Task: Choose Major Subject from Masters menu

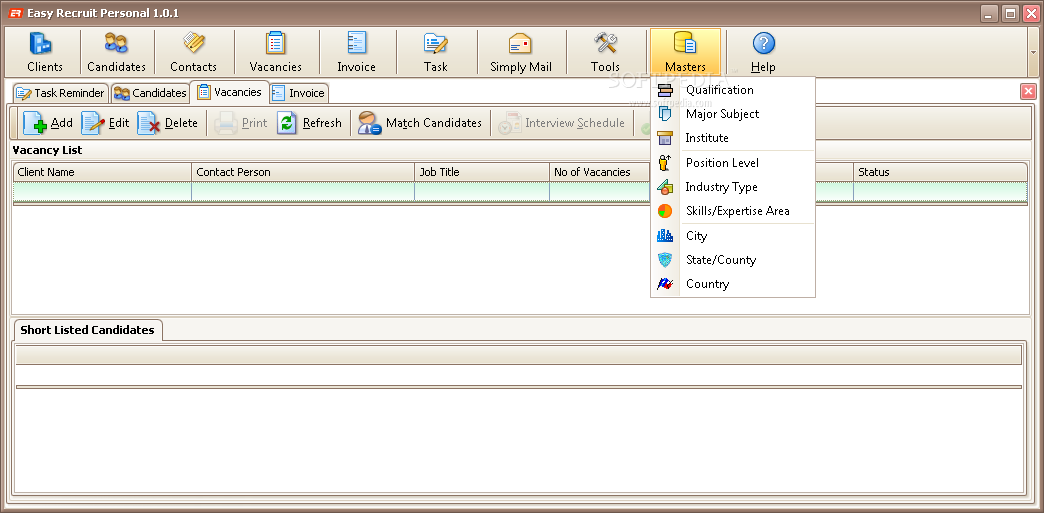Action: (x=732, y=114)
